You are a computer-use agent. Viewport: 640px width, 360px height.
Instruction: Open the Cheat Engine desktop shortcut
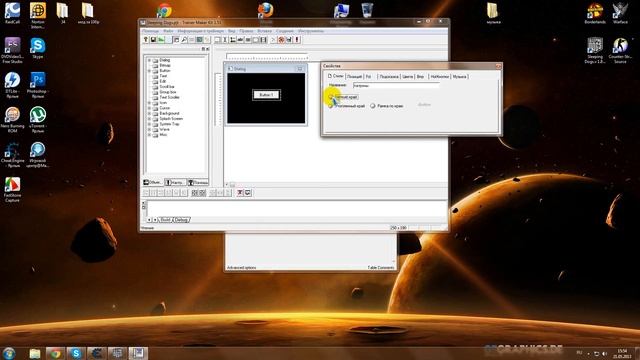[x=13, y=155]
